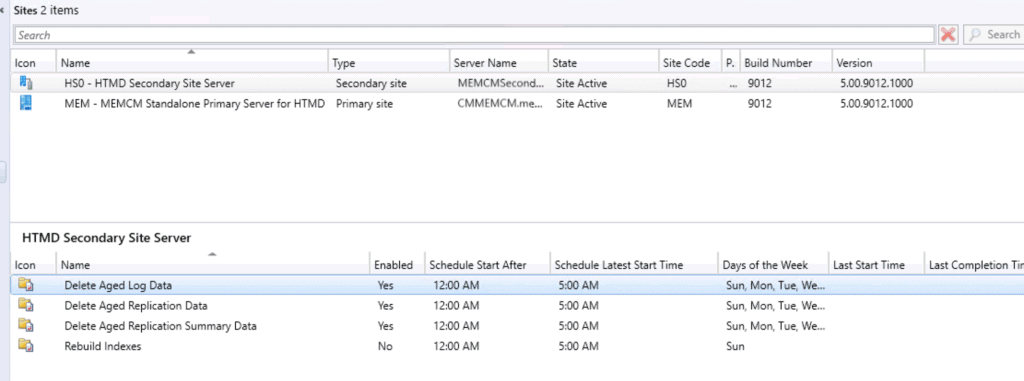Click Delete Aged Replication Summary Data icon

pyautogui.click(x=26, y=325)
